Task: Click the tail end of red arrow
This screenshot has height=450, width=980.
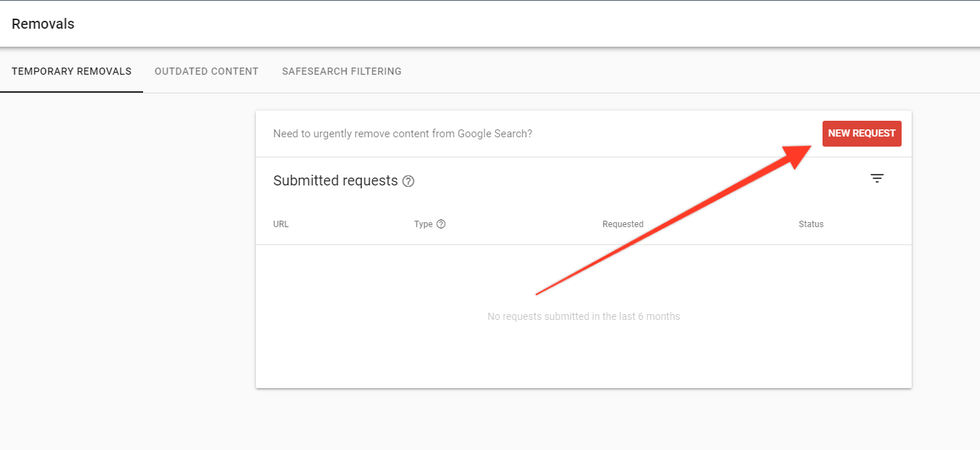Action: pyautogui.click(x=540, y=293)
